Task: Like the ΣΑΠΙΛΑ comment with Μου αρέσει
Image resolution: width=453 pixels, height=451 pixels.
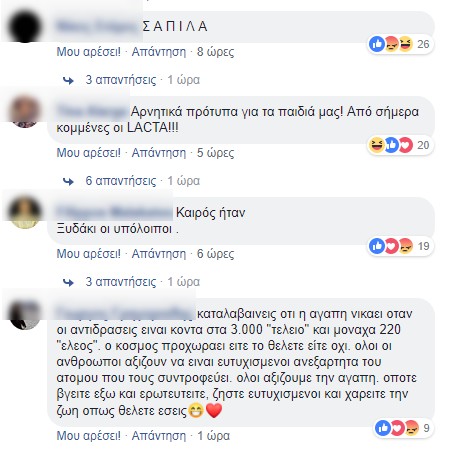Action: [x=89, y=52]
